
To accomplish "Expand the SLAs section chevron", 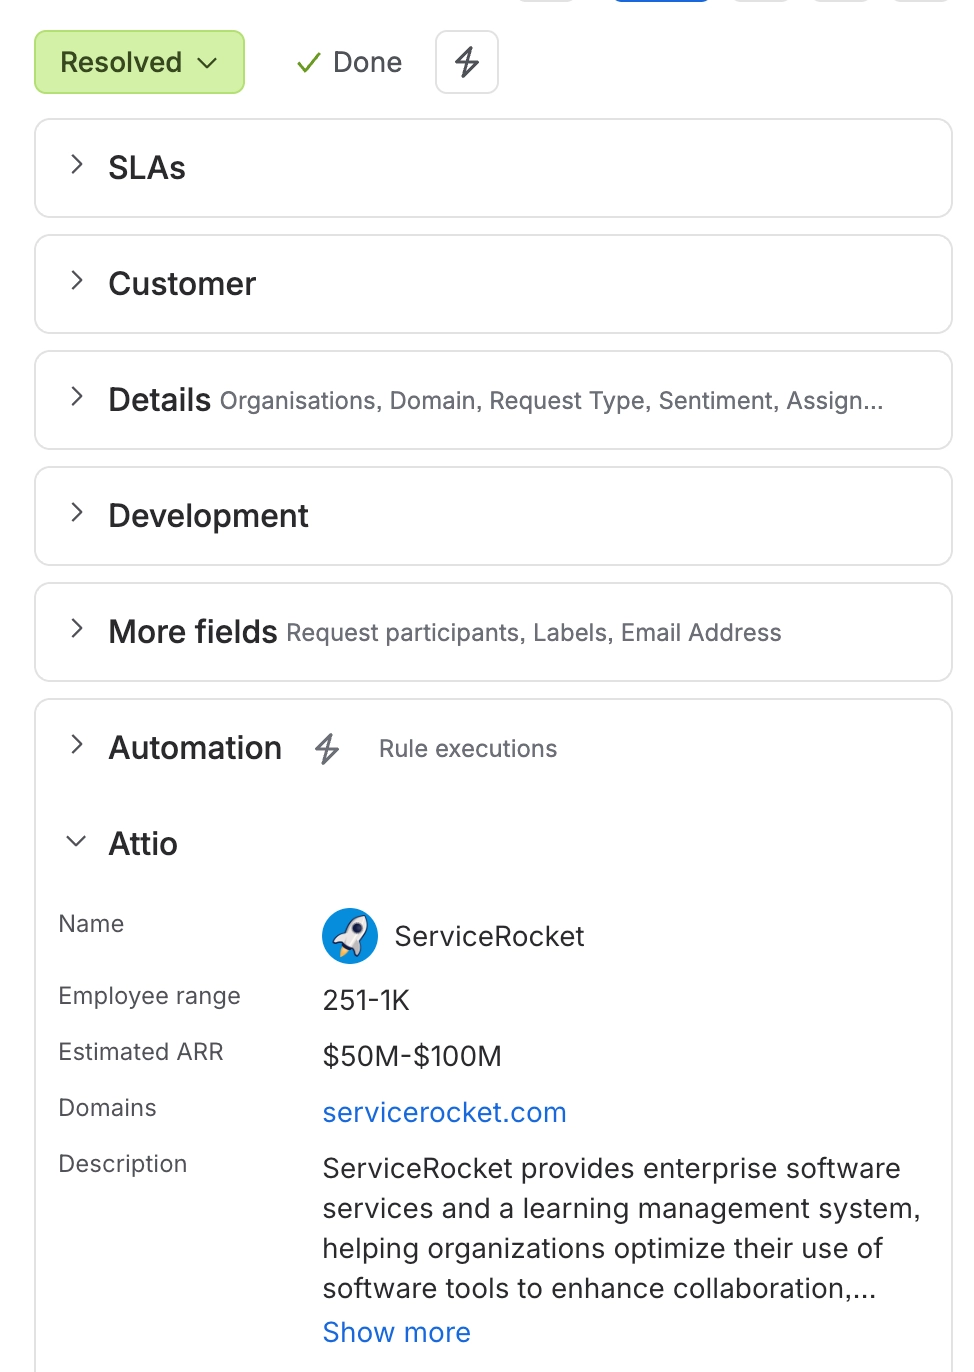I will 77,165.
